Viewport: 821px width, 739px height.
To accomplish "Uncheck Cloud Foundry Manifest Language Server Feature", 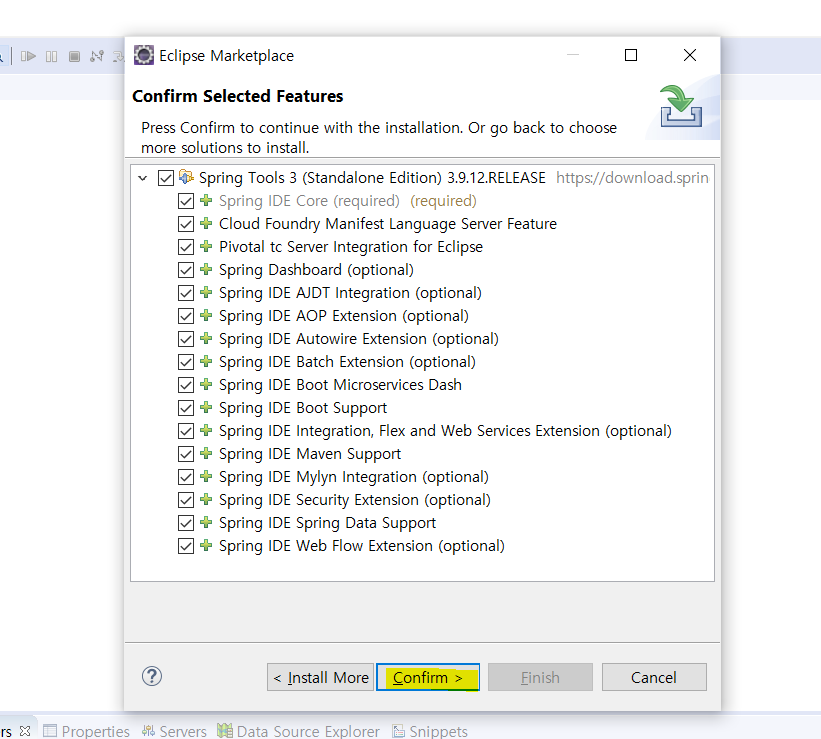I will pos(186,224).
